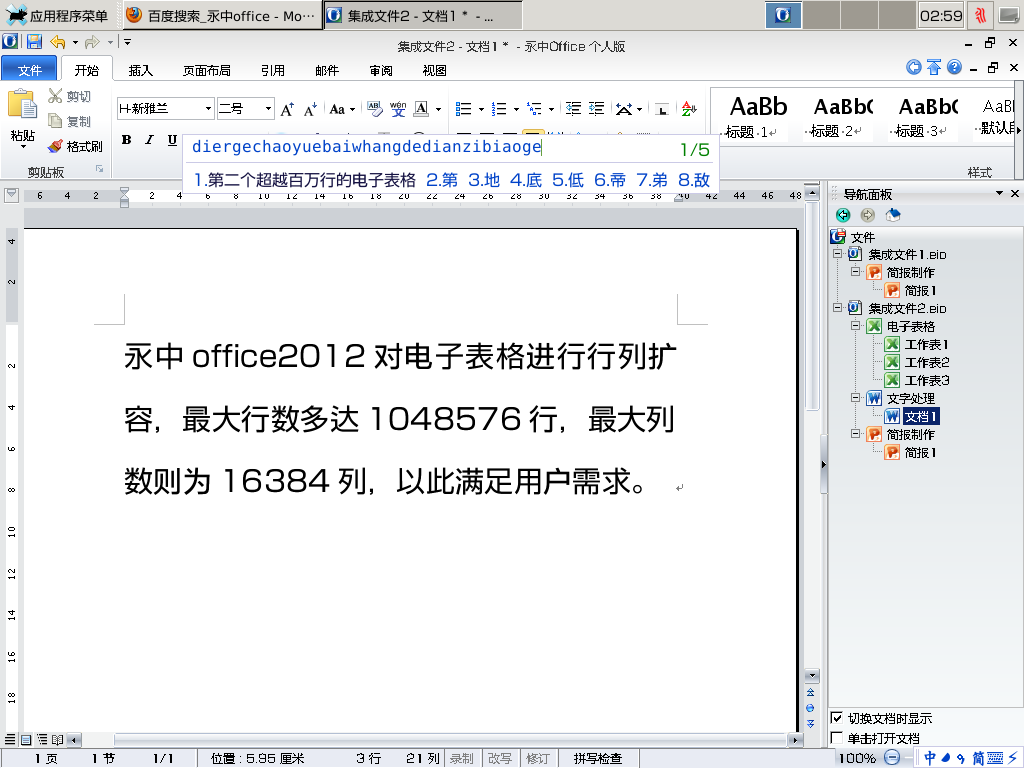Toggle 拼写检查 in the status bar

(598, 758)
